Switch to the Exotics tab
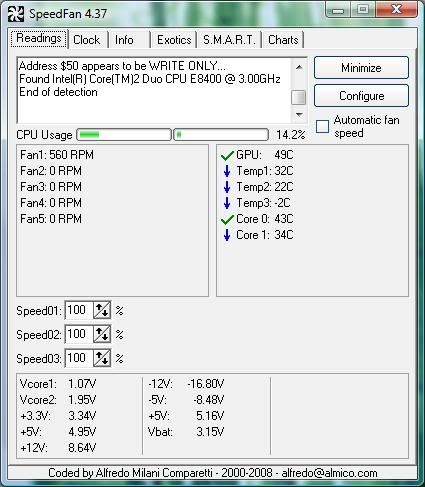The height and width of the screenshot is (487, 425). click(174, 40)
